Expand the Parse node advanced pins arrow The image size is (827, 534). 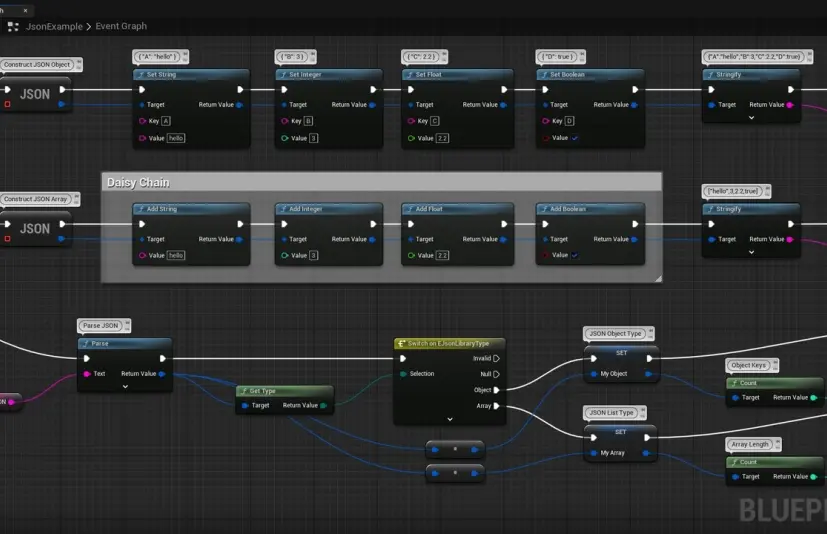click(125, 386)
